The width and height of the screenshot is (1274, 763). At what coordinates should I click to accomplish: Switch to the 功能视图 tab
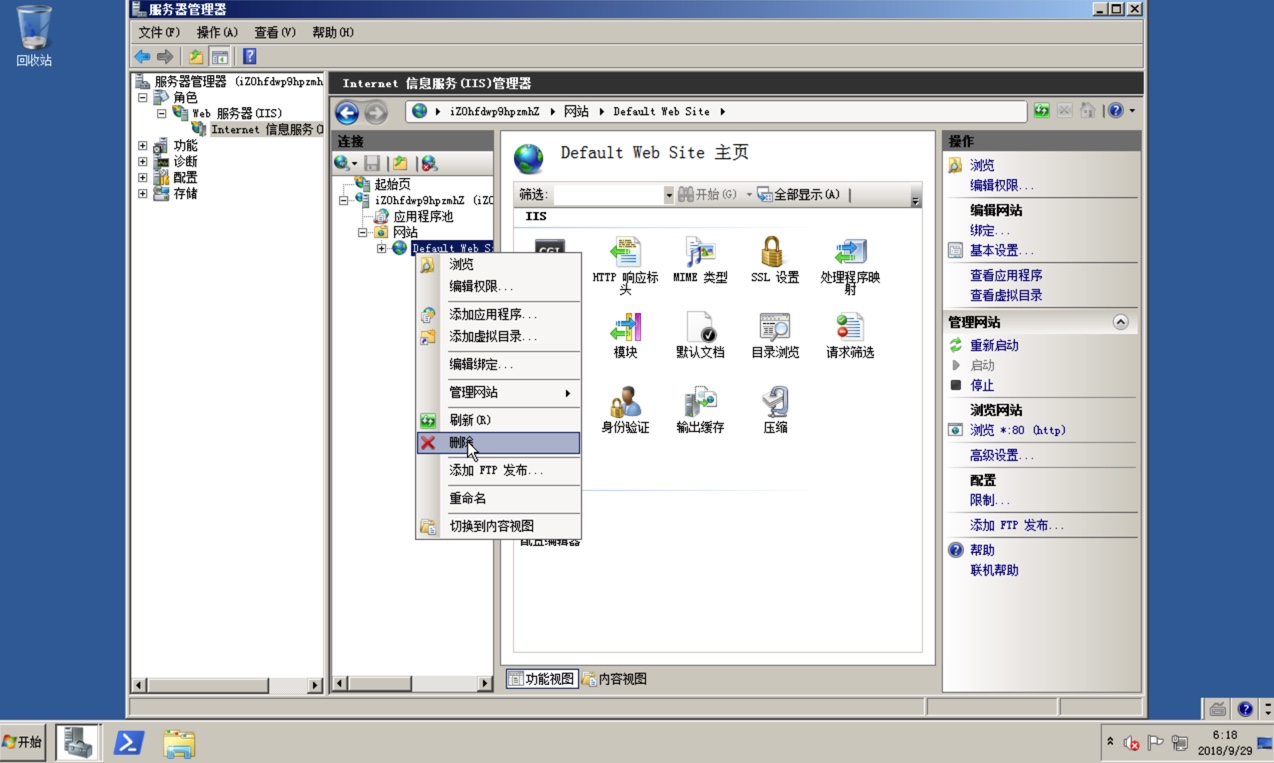542,679
